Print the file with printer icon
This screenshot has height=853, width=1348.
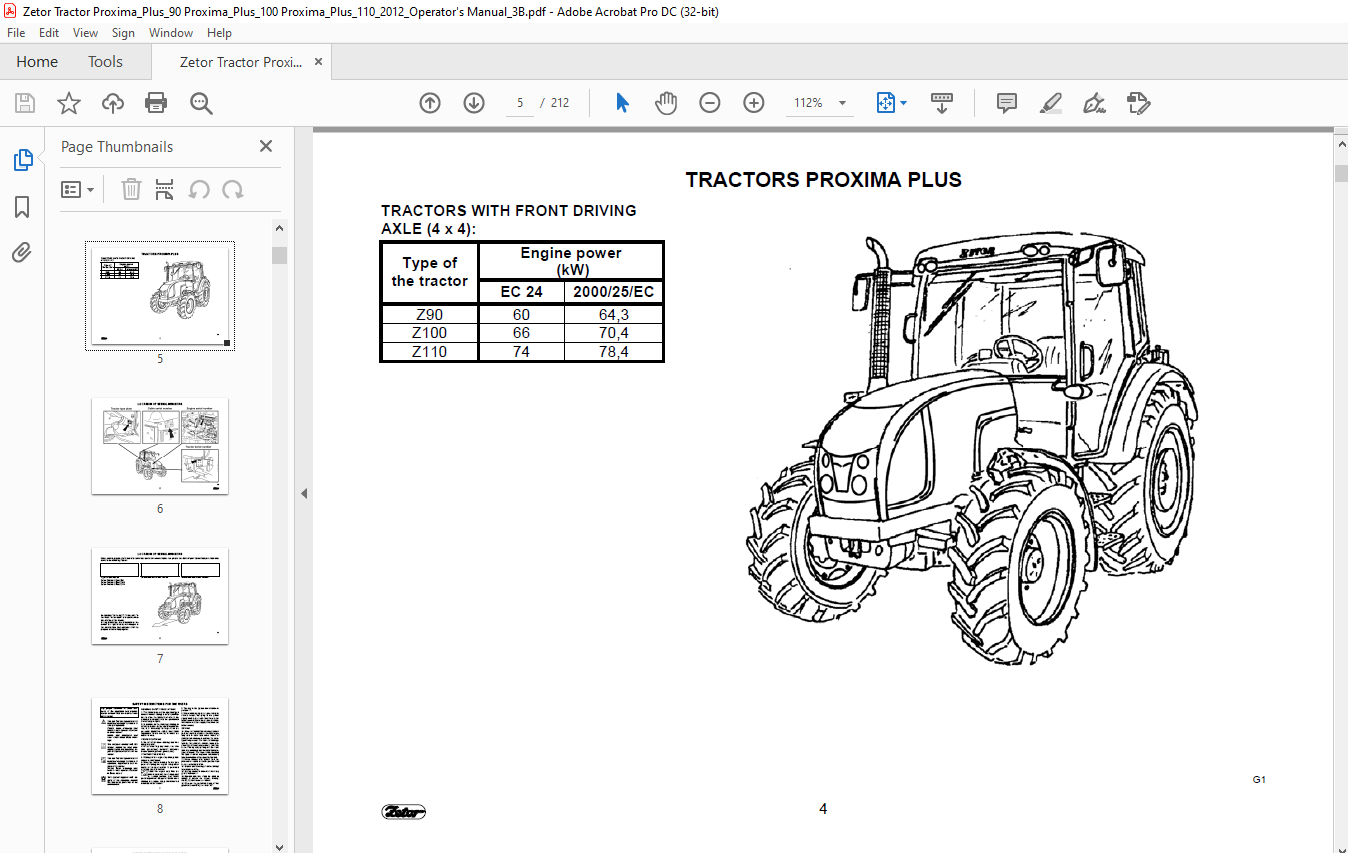point(156,103)
